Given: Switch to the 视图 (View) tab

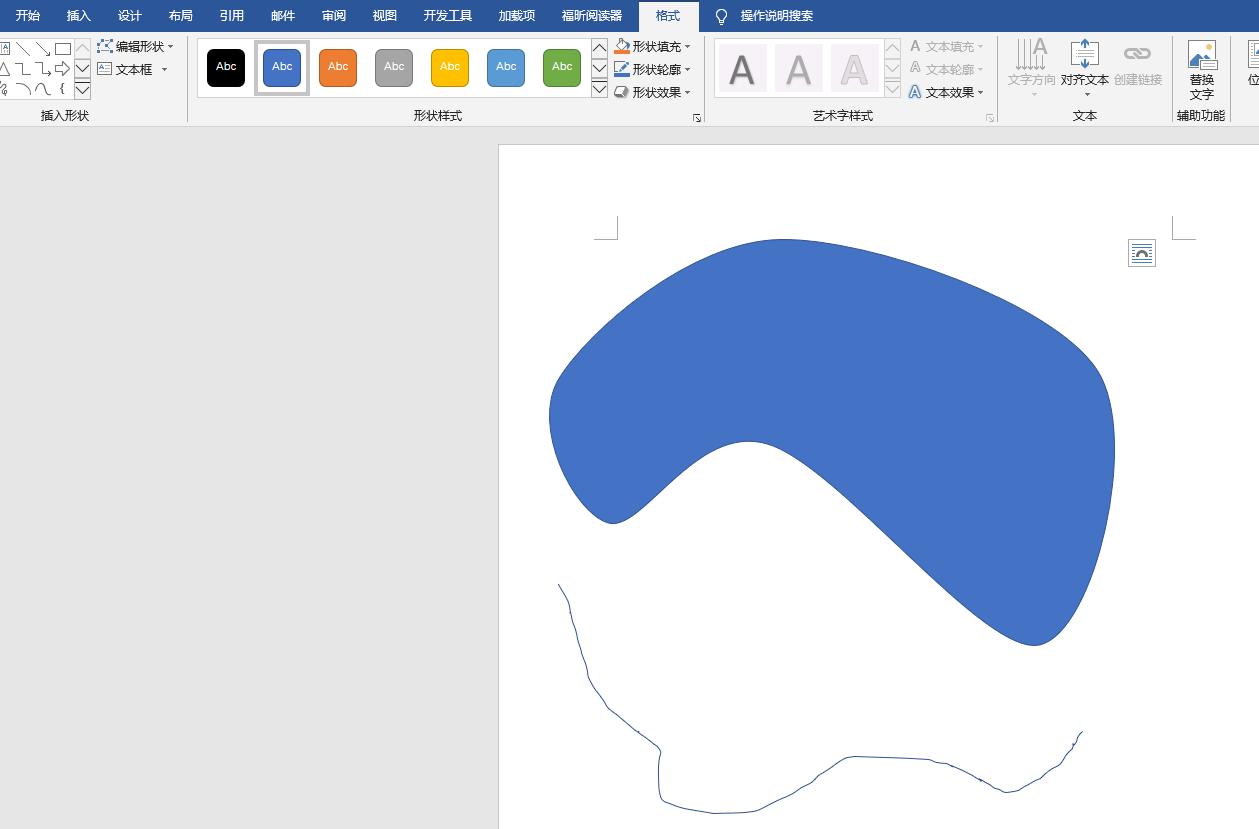Looking at the screenshot, I should point(385,16).
